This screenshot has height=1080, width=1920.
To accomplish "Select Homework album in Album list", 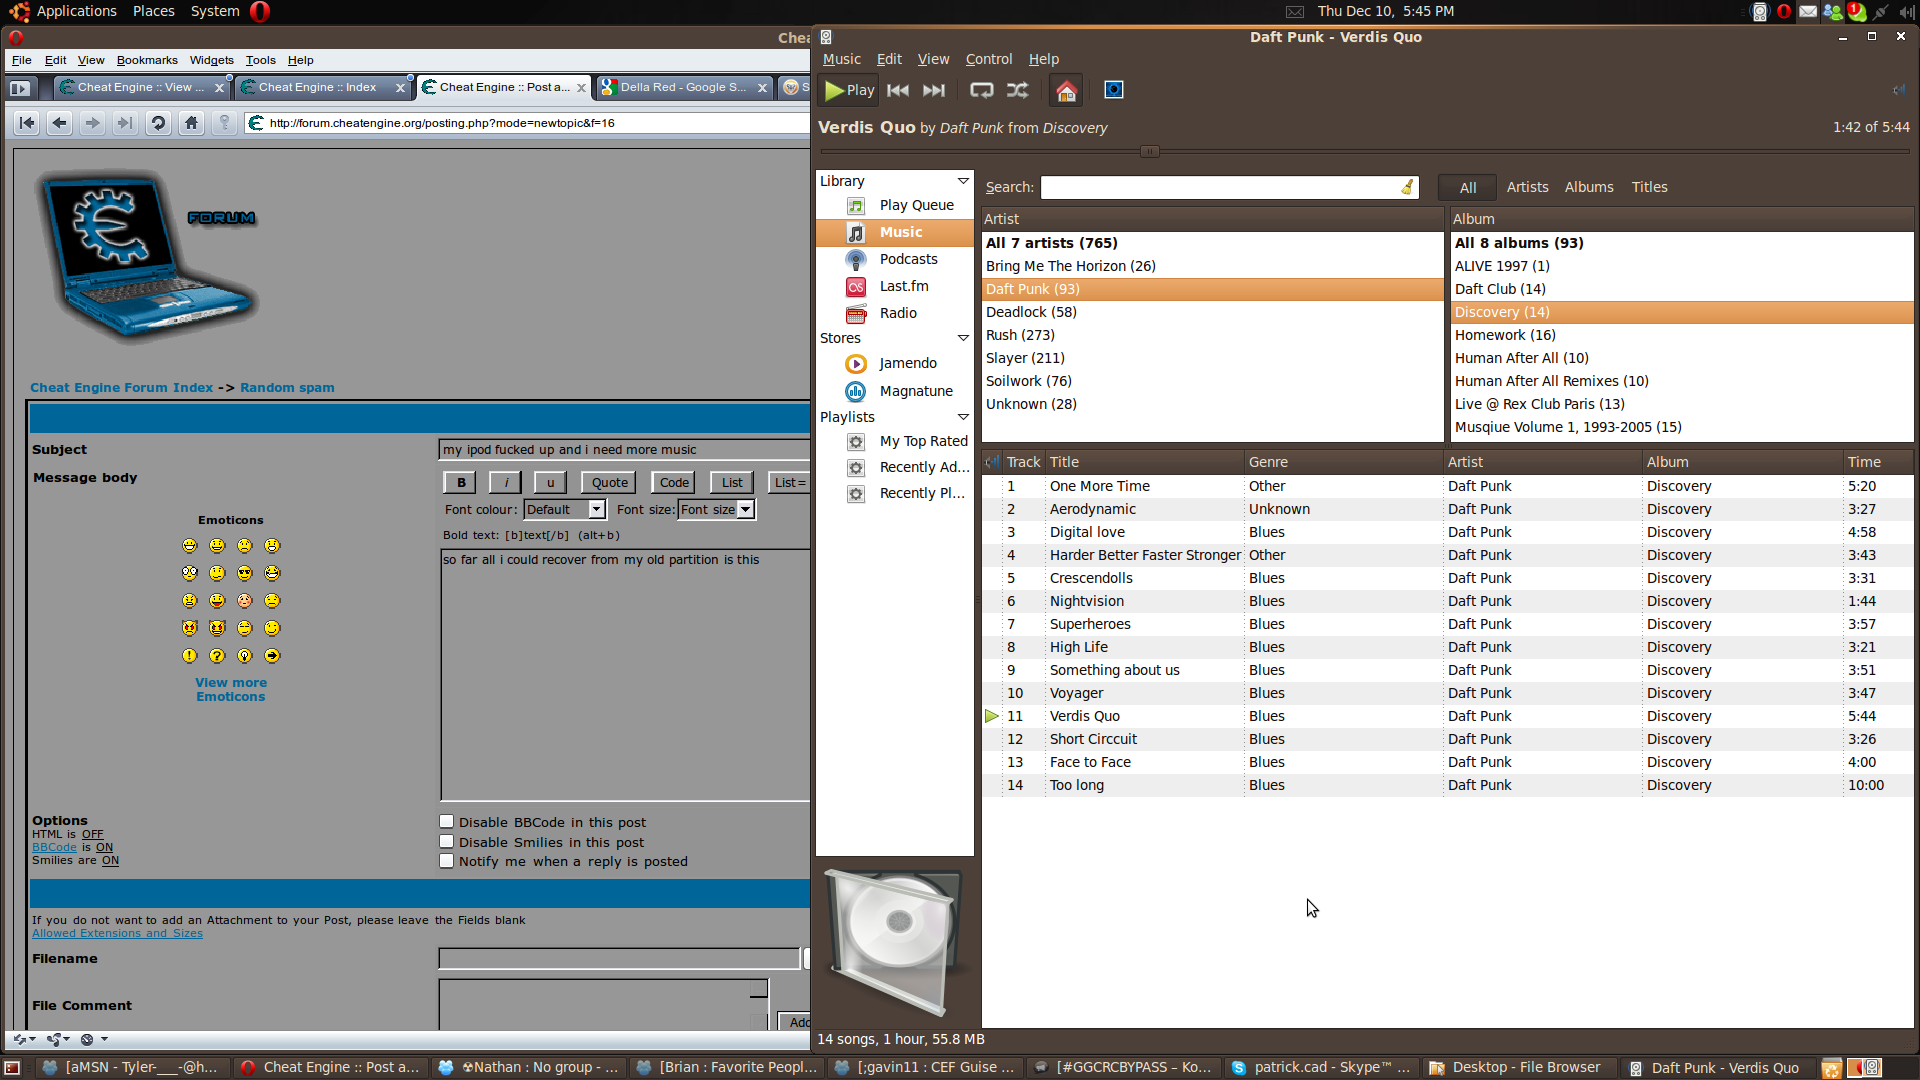I will tap(1682, 335).
